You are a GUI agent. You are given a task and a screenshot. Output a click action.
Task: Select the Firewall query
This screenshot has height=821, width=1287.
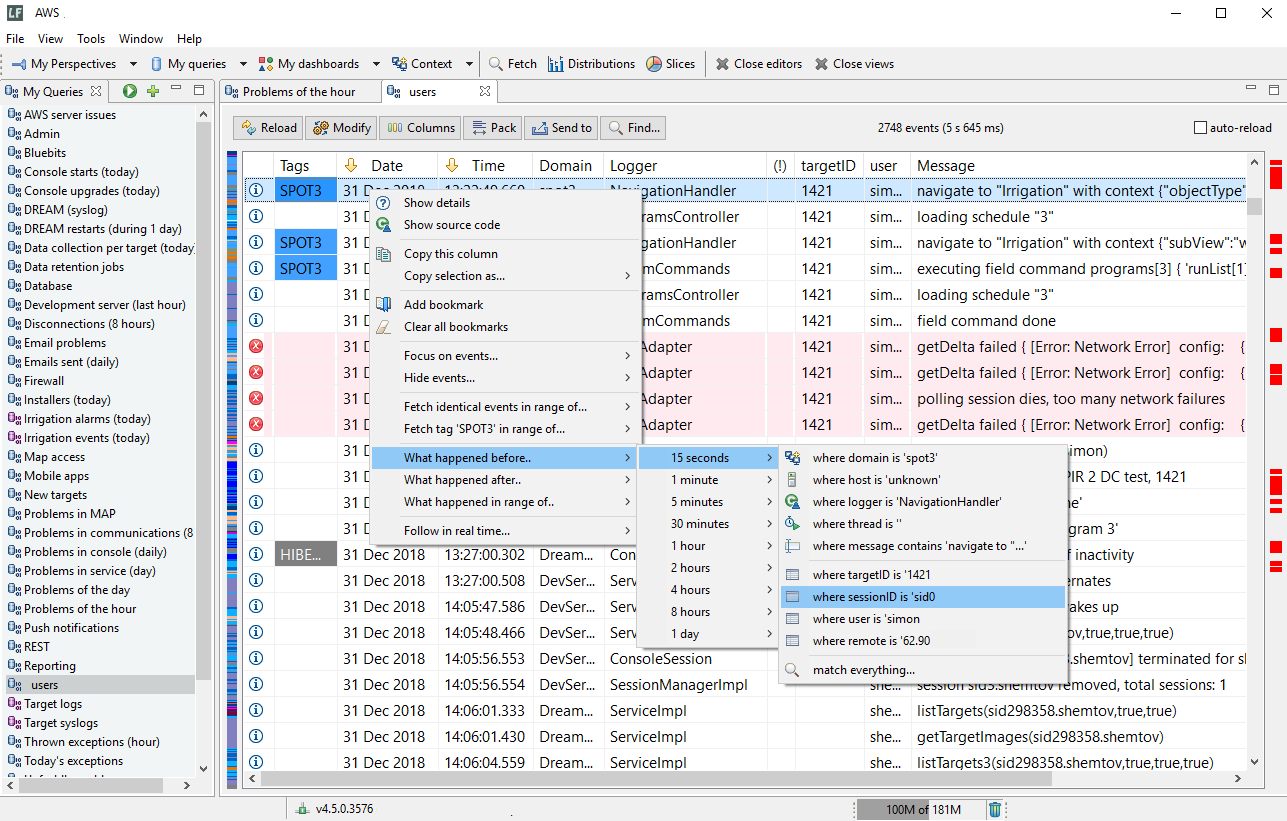point(44,381)
